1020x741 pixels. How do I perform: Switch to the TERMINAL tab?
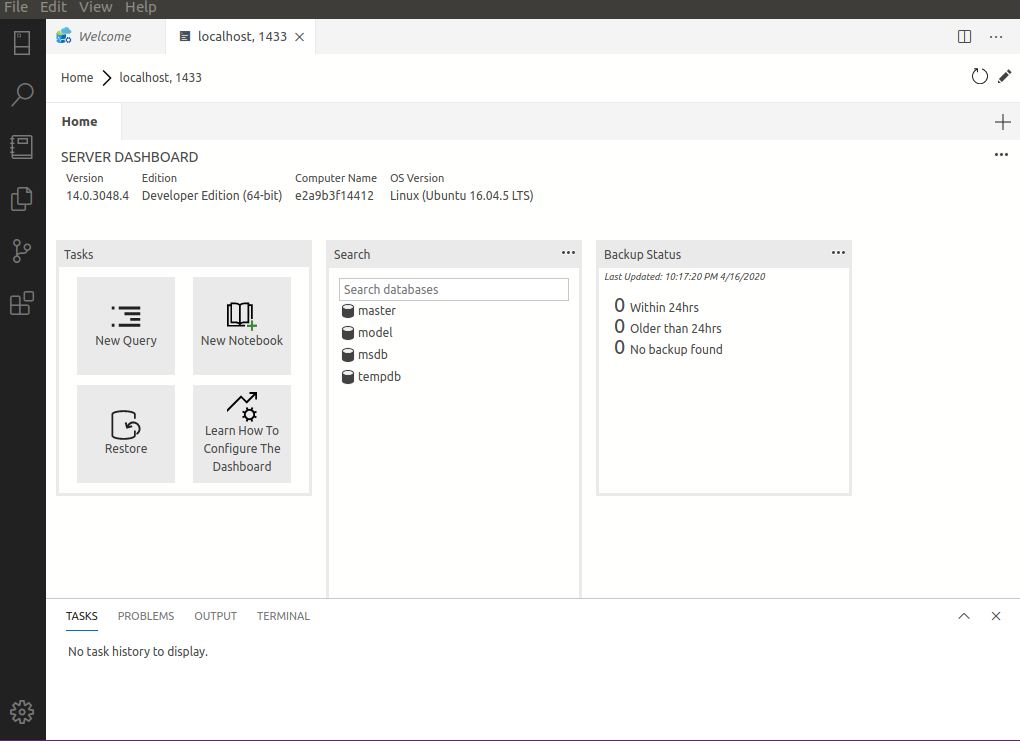283,616
